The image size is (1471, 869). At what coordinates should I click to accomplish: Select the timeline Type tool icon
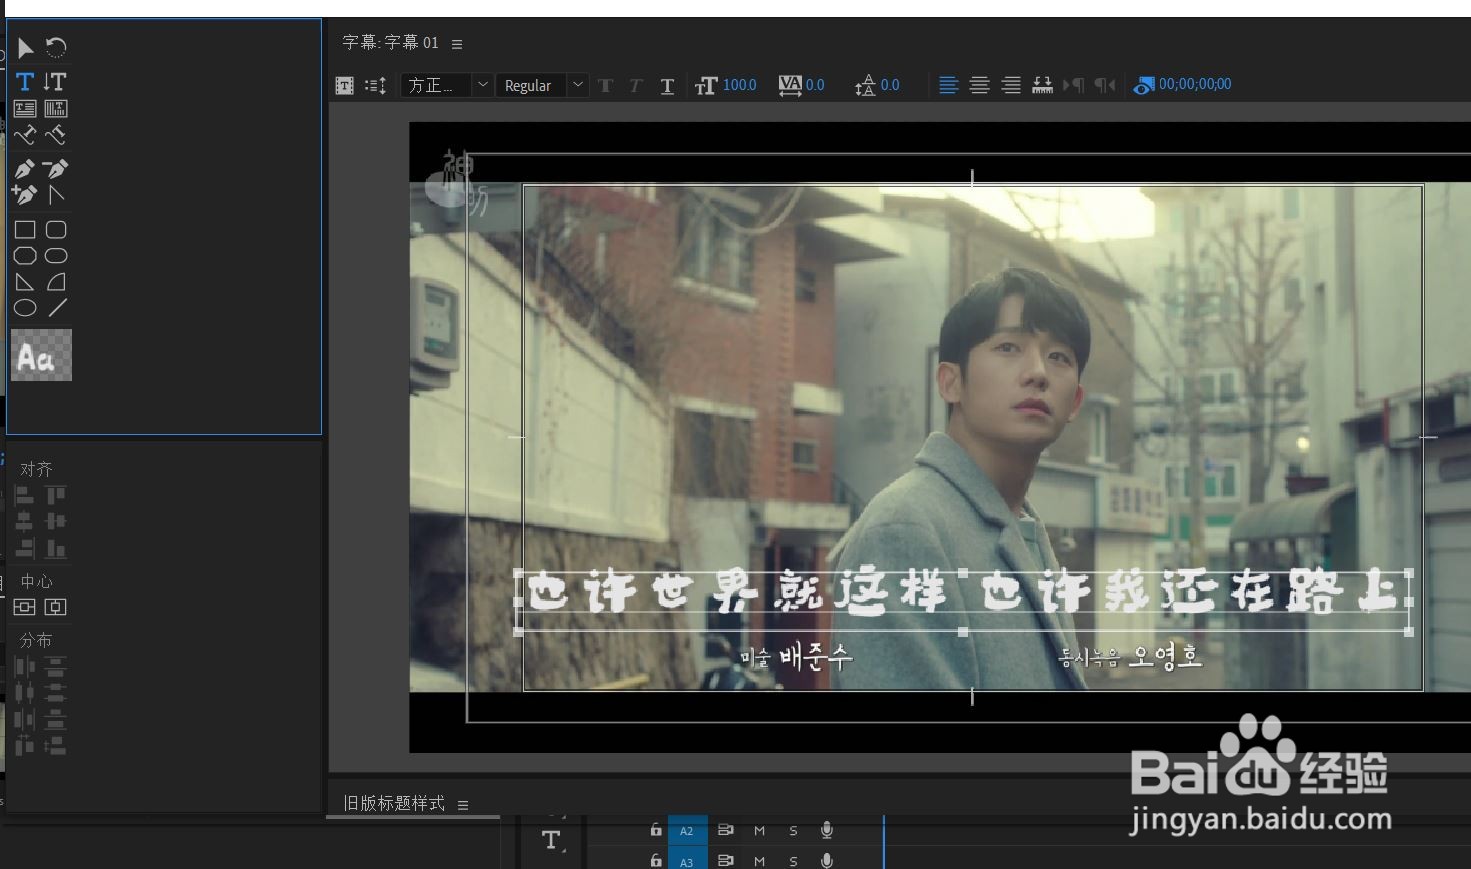[551, 840]
